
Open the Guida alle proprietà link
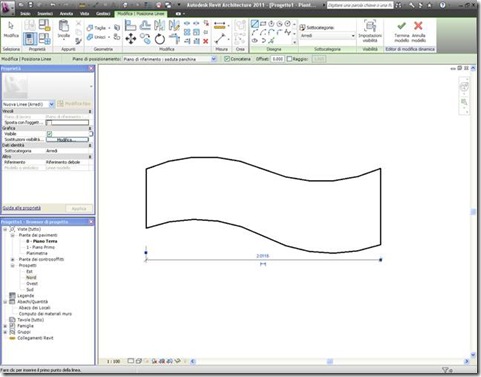tap(22, 208)
